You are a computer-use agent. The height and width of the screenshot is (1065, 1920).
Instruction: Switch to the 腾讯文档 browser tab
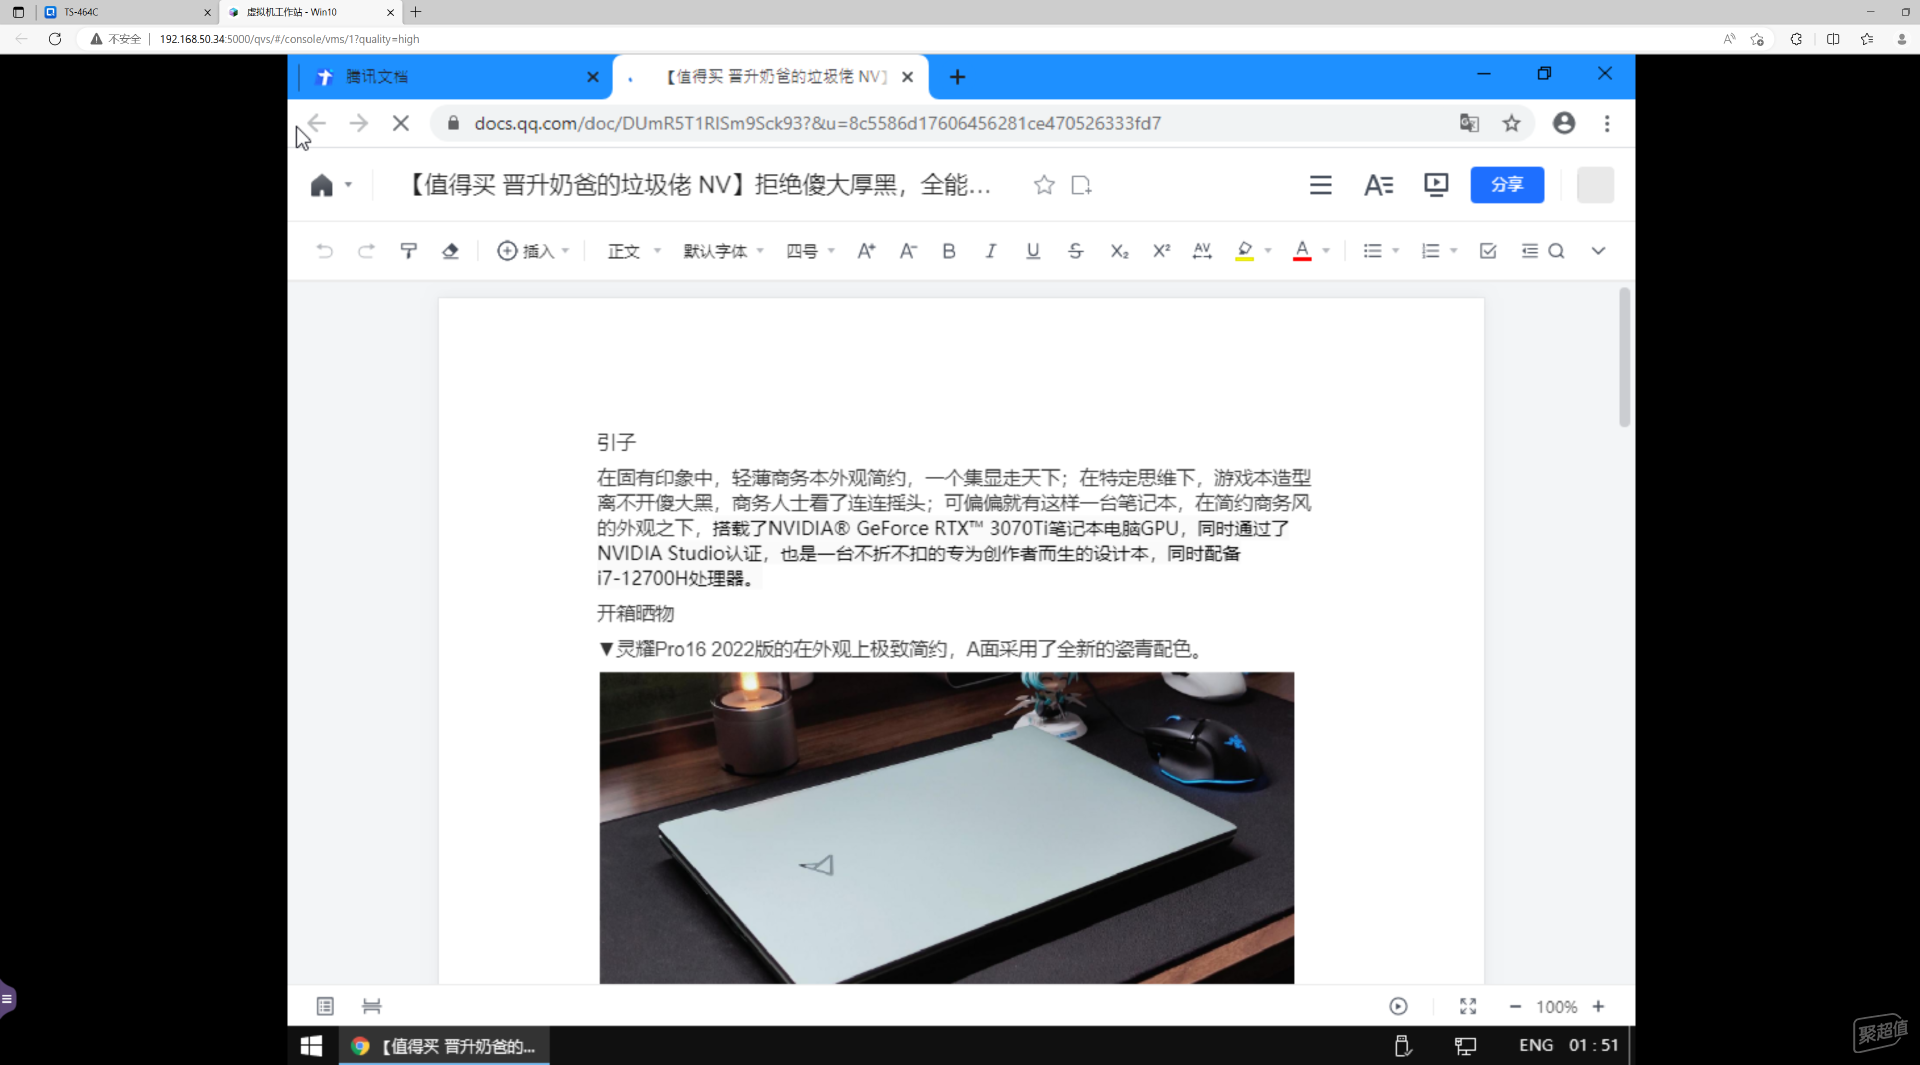pos(450,77)
